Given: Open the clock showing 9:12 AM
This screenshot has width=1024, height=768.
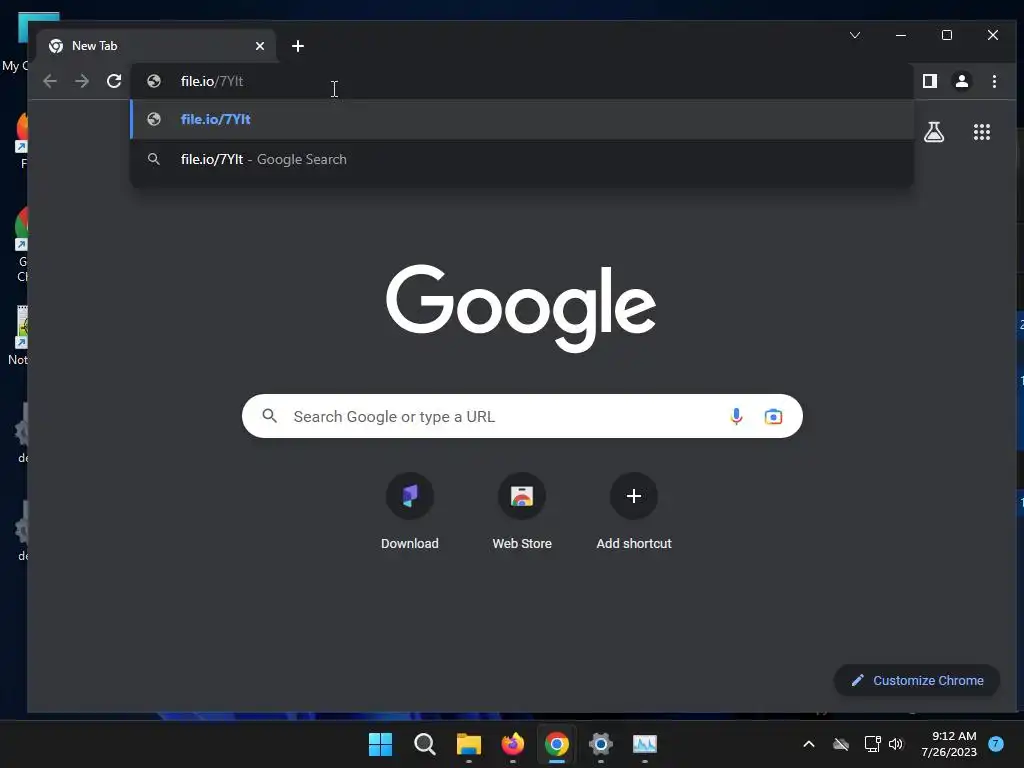Looking at the screenshot, I should pos(949,744).
